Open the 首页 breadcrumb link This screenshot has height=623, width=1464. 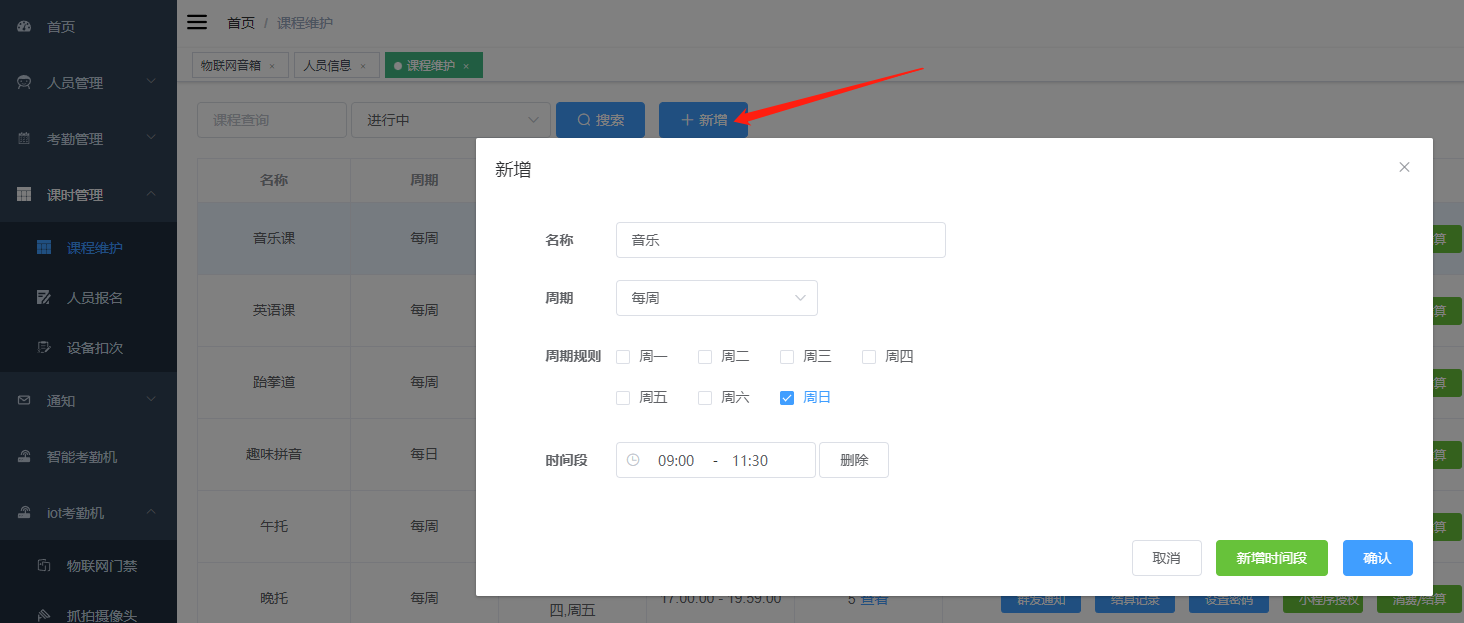tap(240, 21)
